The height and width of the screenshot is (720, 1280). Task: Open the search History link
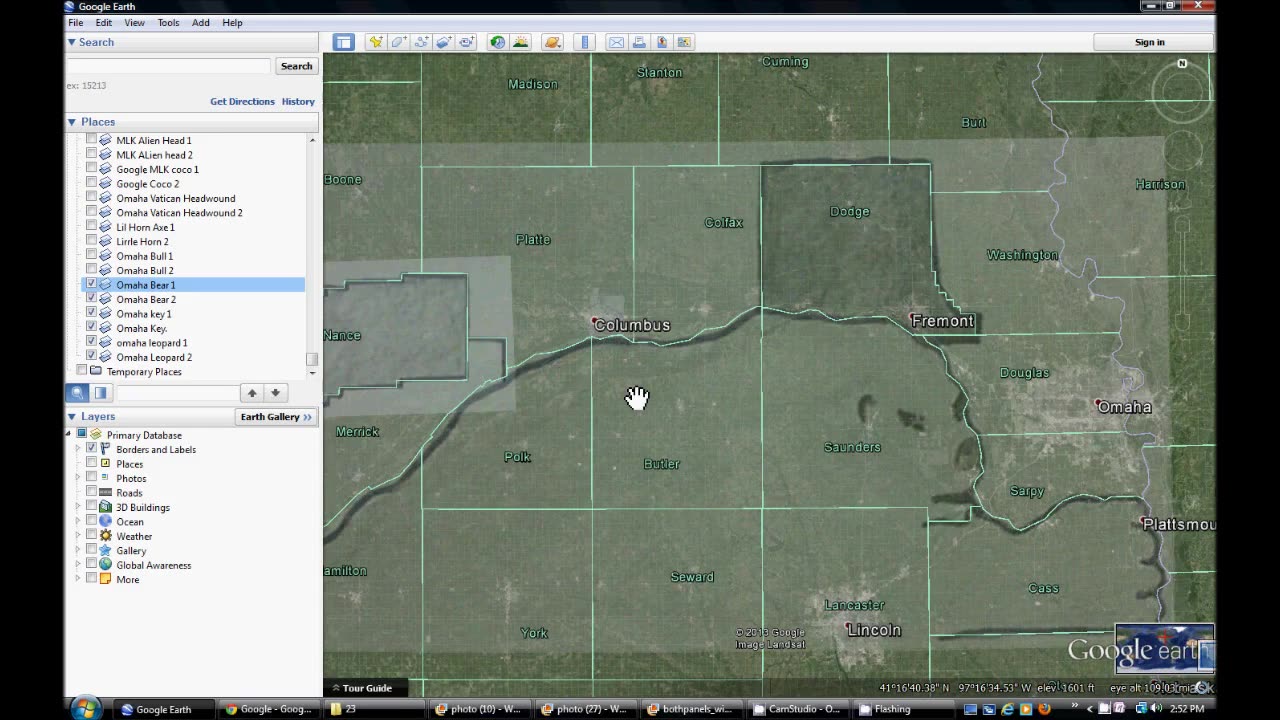(x=298, y=101)
